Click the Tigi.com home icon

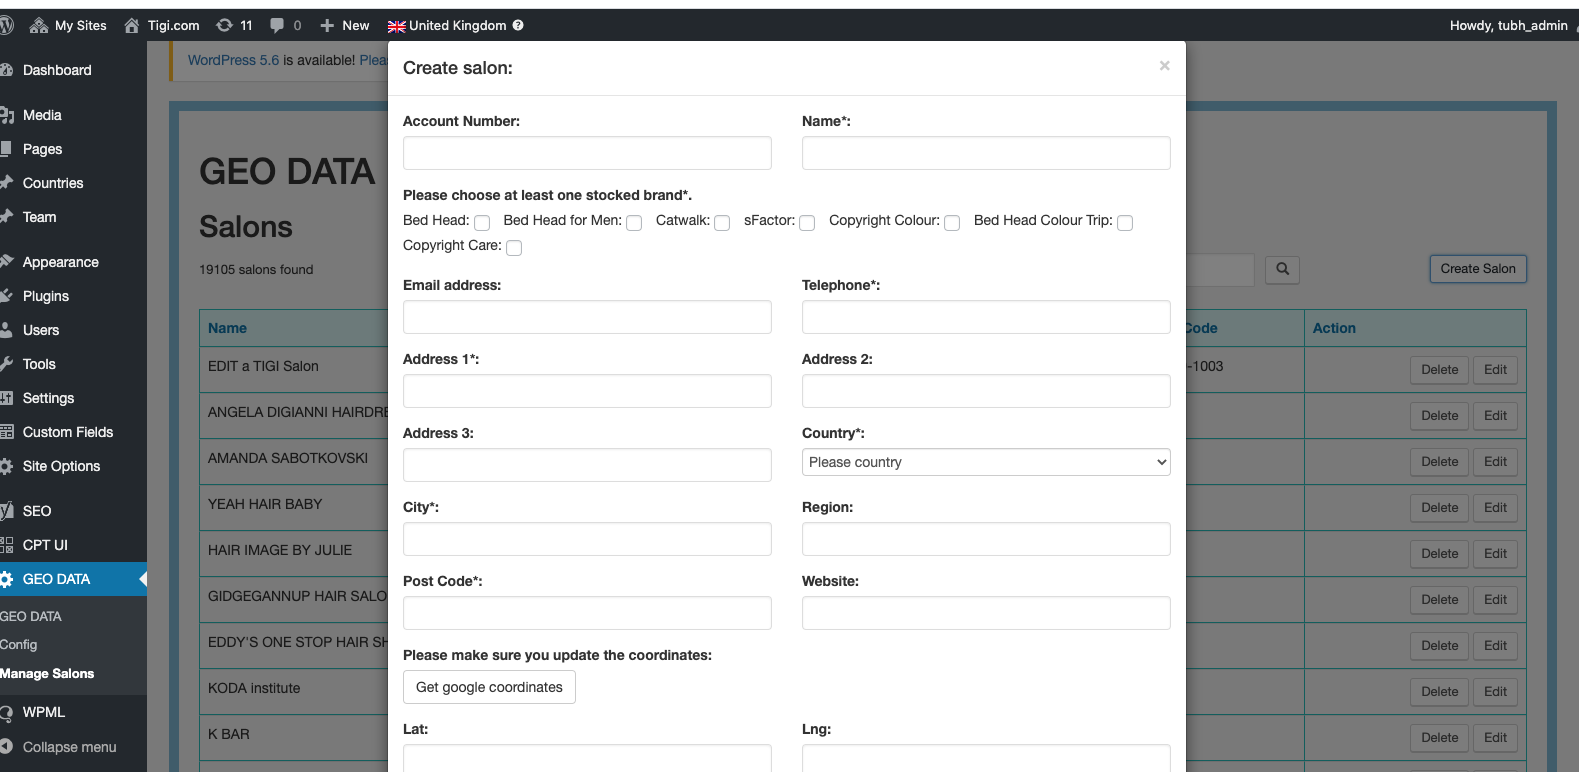[x=132, y=25]
